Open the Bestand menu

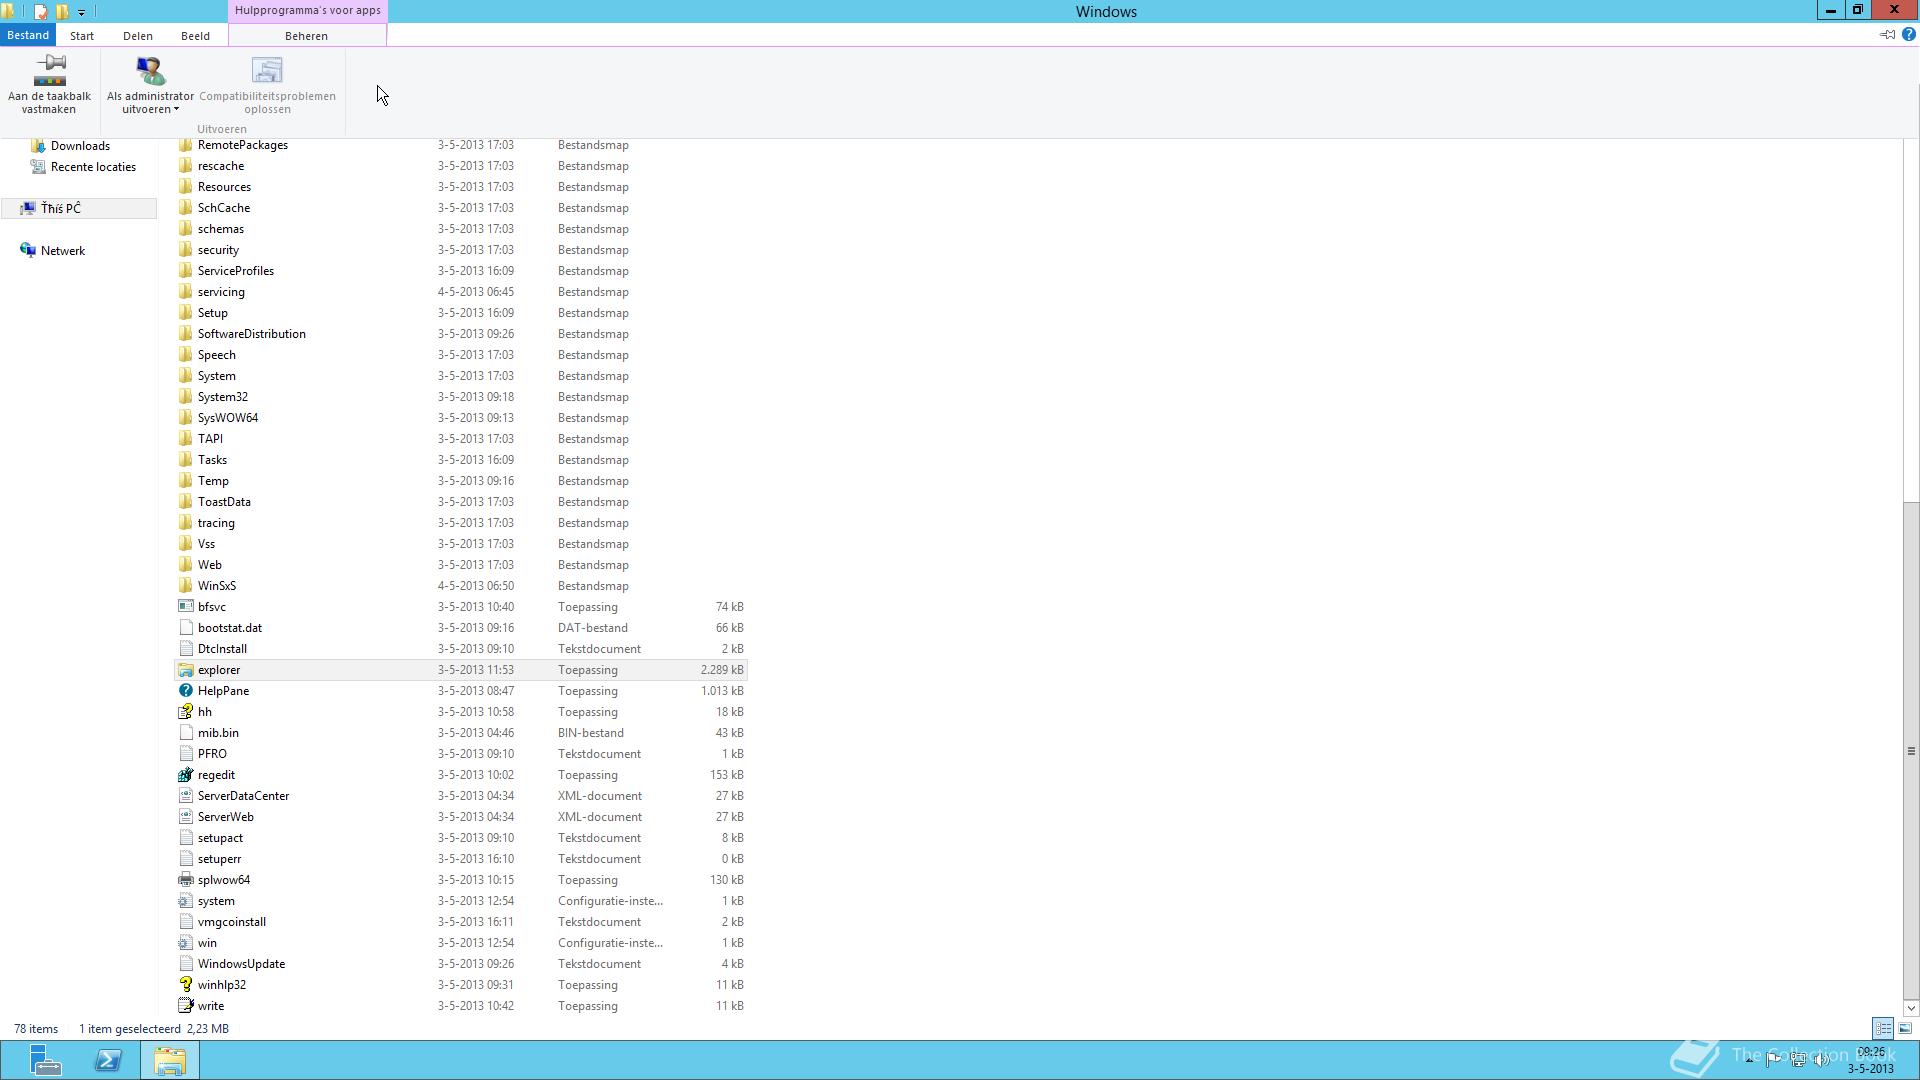tap(28, 35)
